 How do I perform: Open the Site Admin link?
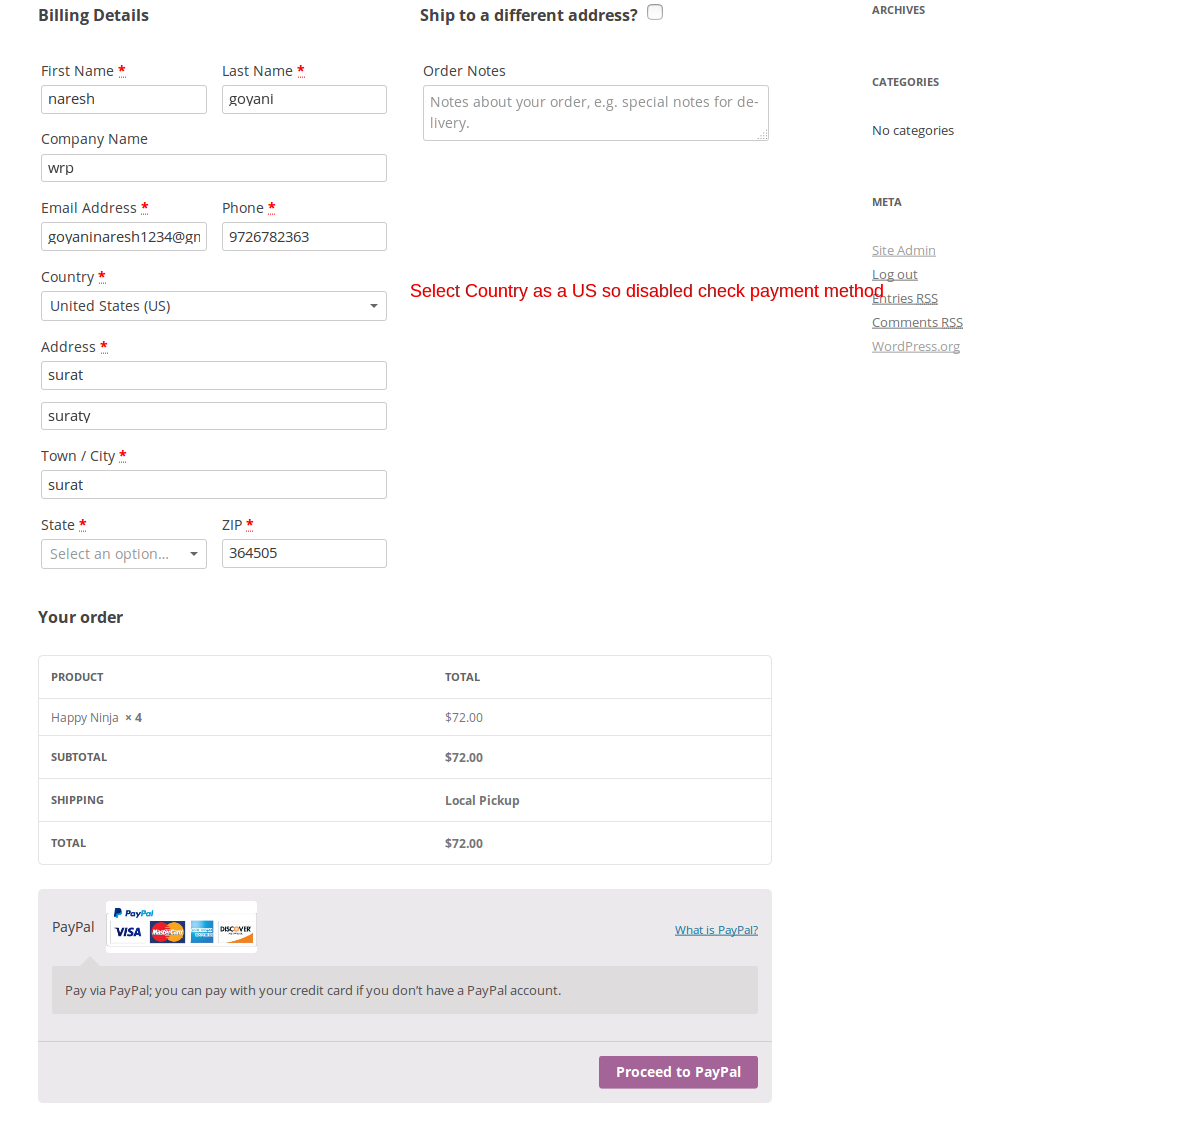(x=903, y=250)
